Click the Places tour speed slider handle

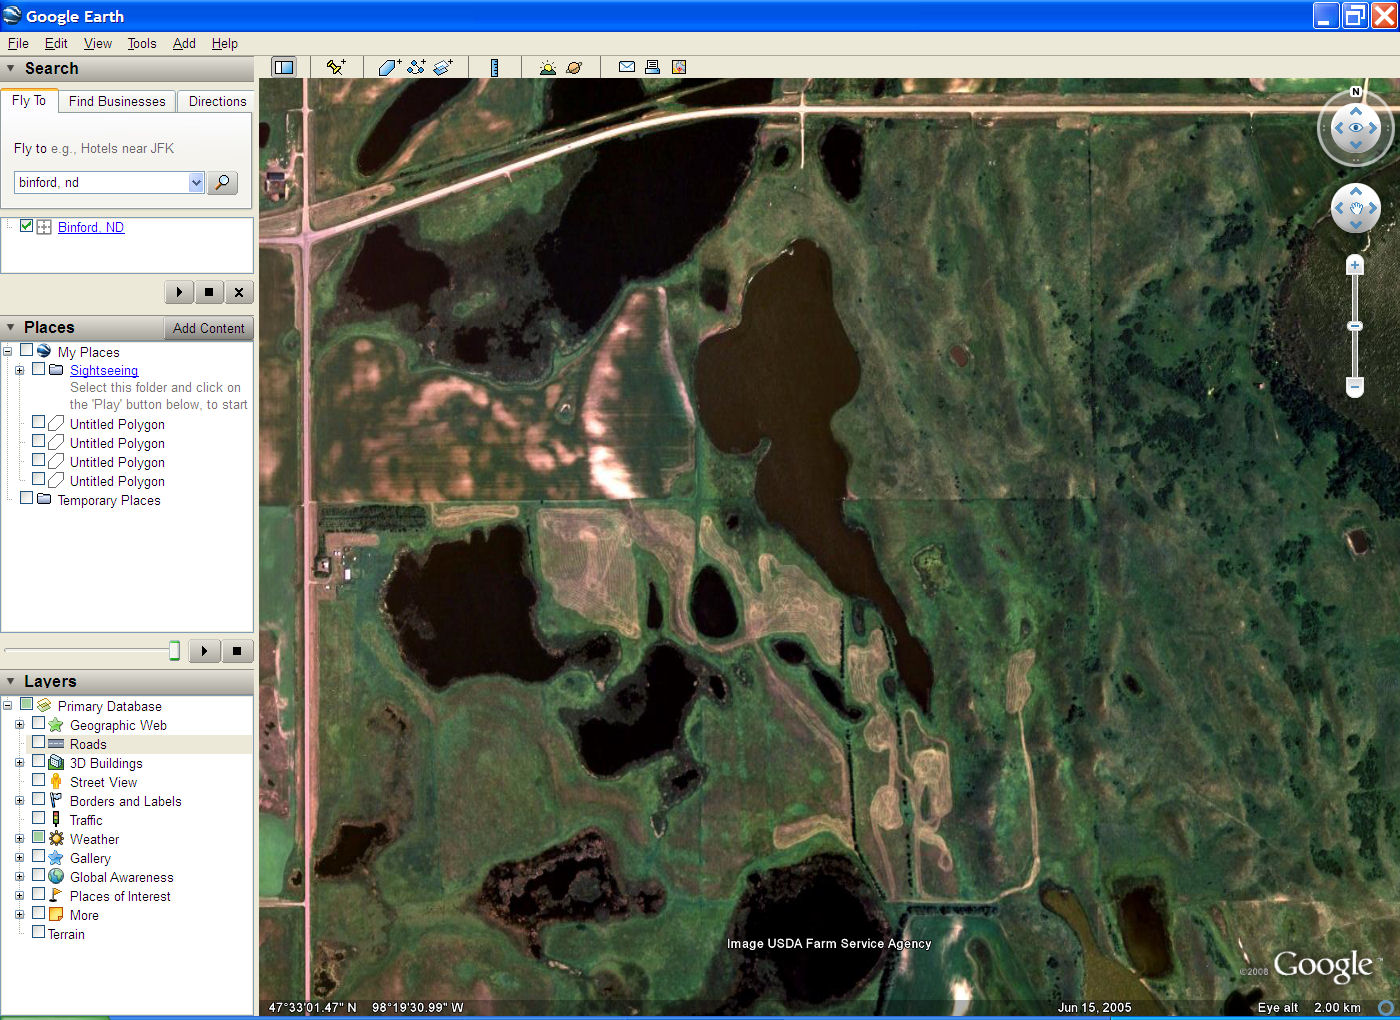click(174, 651)
